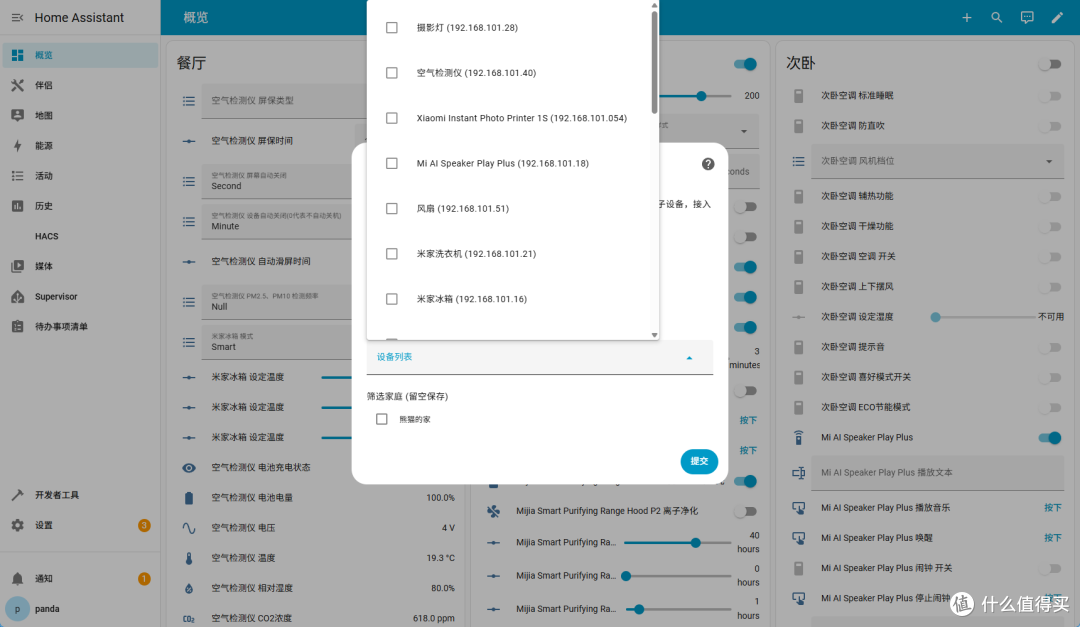Collapse sidebar with the hamburger menu icon

pyautogui.click(x=17, y=17)
